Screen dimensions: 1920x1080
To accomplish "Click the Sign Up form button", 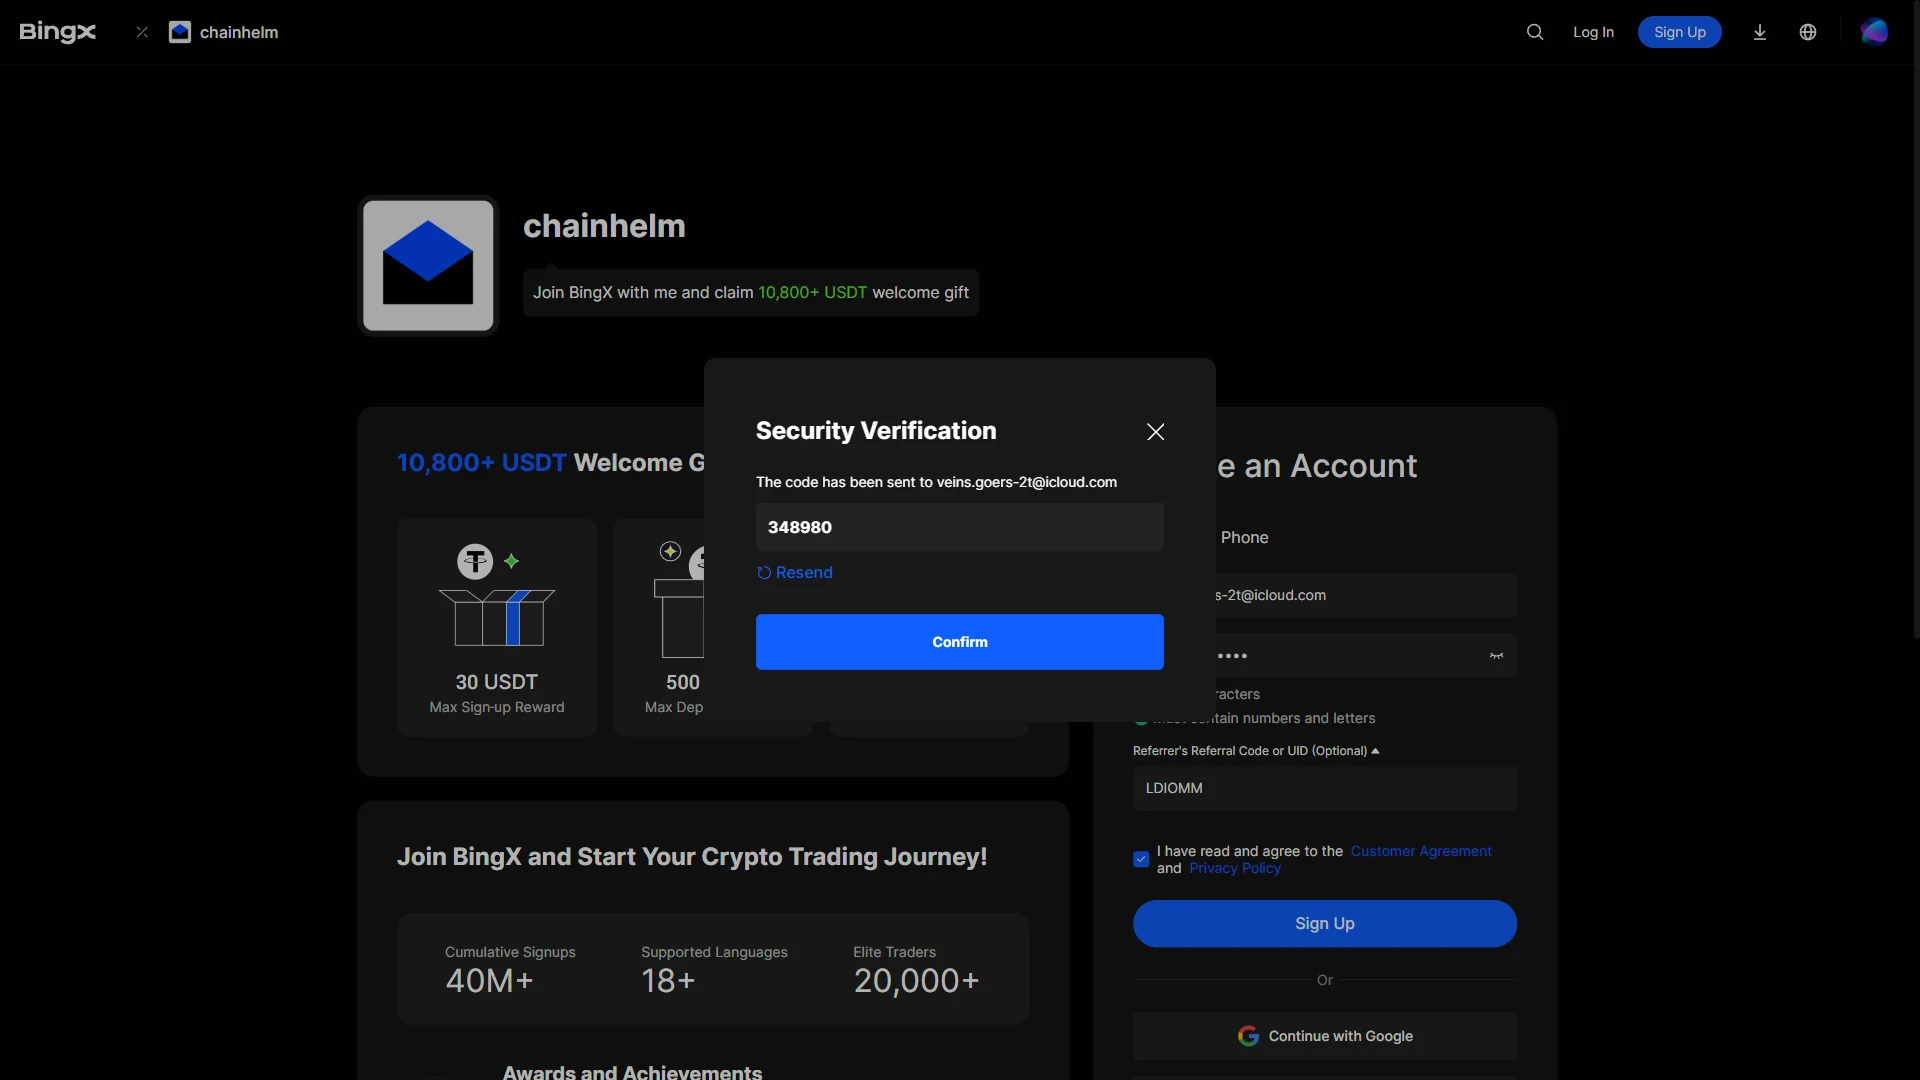I will 1325,924.
